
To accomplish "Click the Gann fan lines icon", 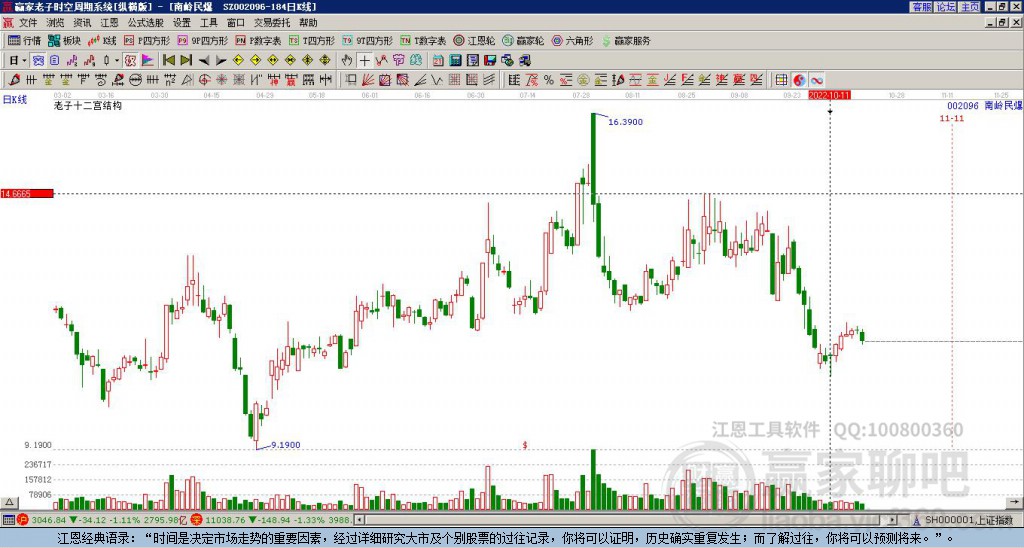I will pos(368,80).
